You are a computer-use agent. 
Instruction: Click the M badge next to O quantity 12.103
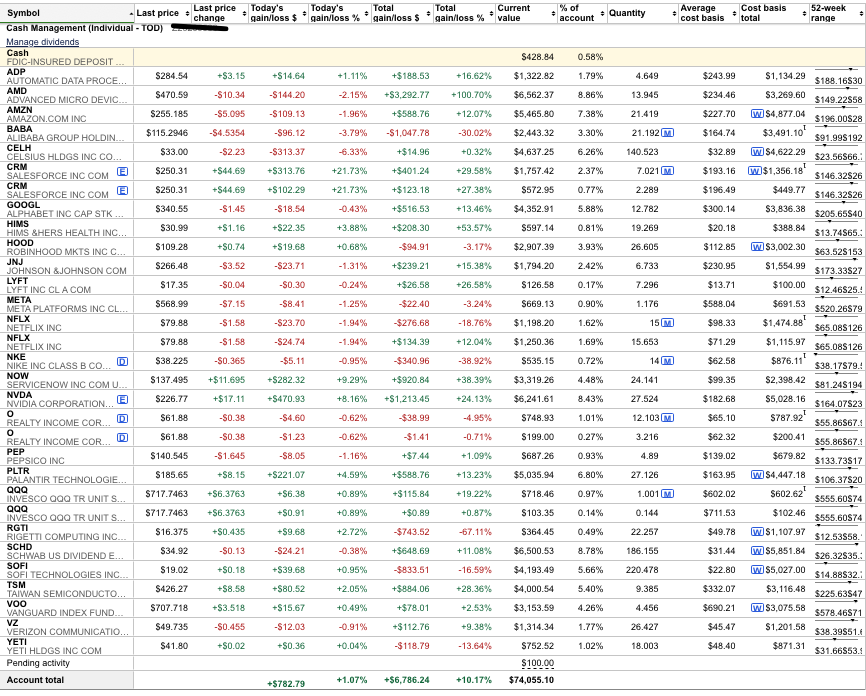pos(668,418)
